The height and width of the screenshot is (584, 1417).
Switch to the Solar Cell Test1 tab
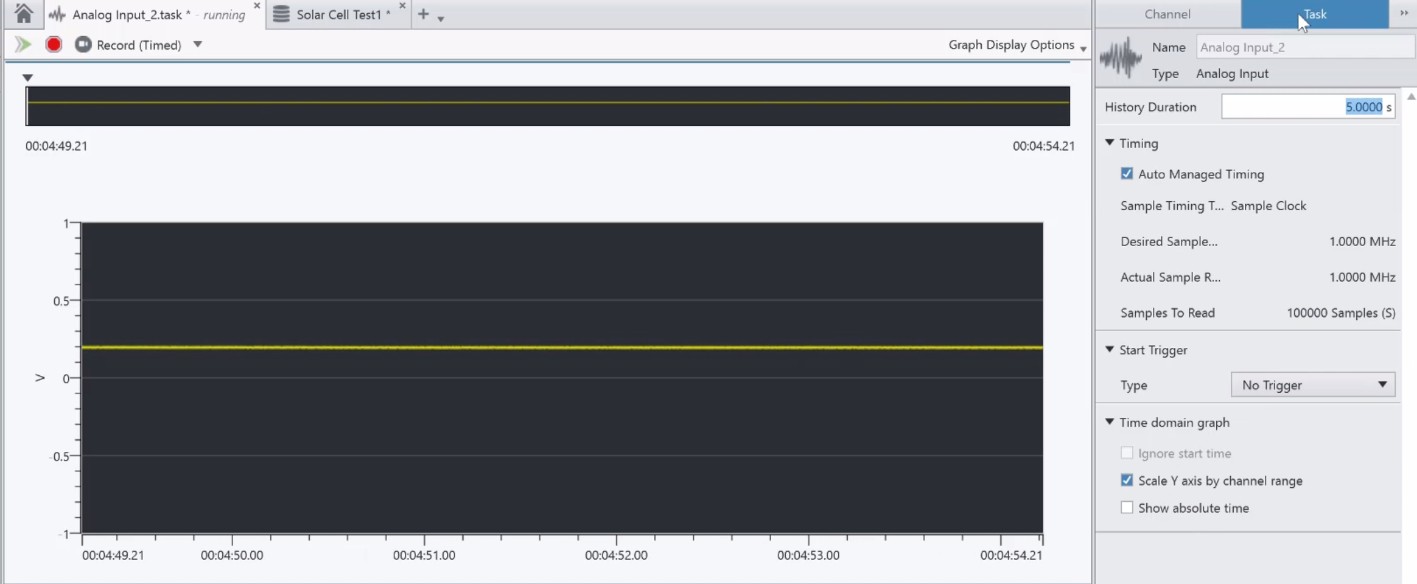coord(335,15)
